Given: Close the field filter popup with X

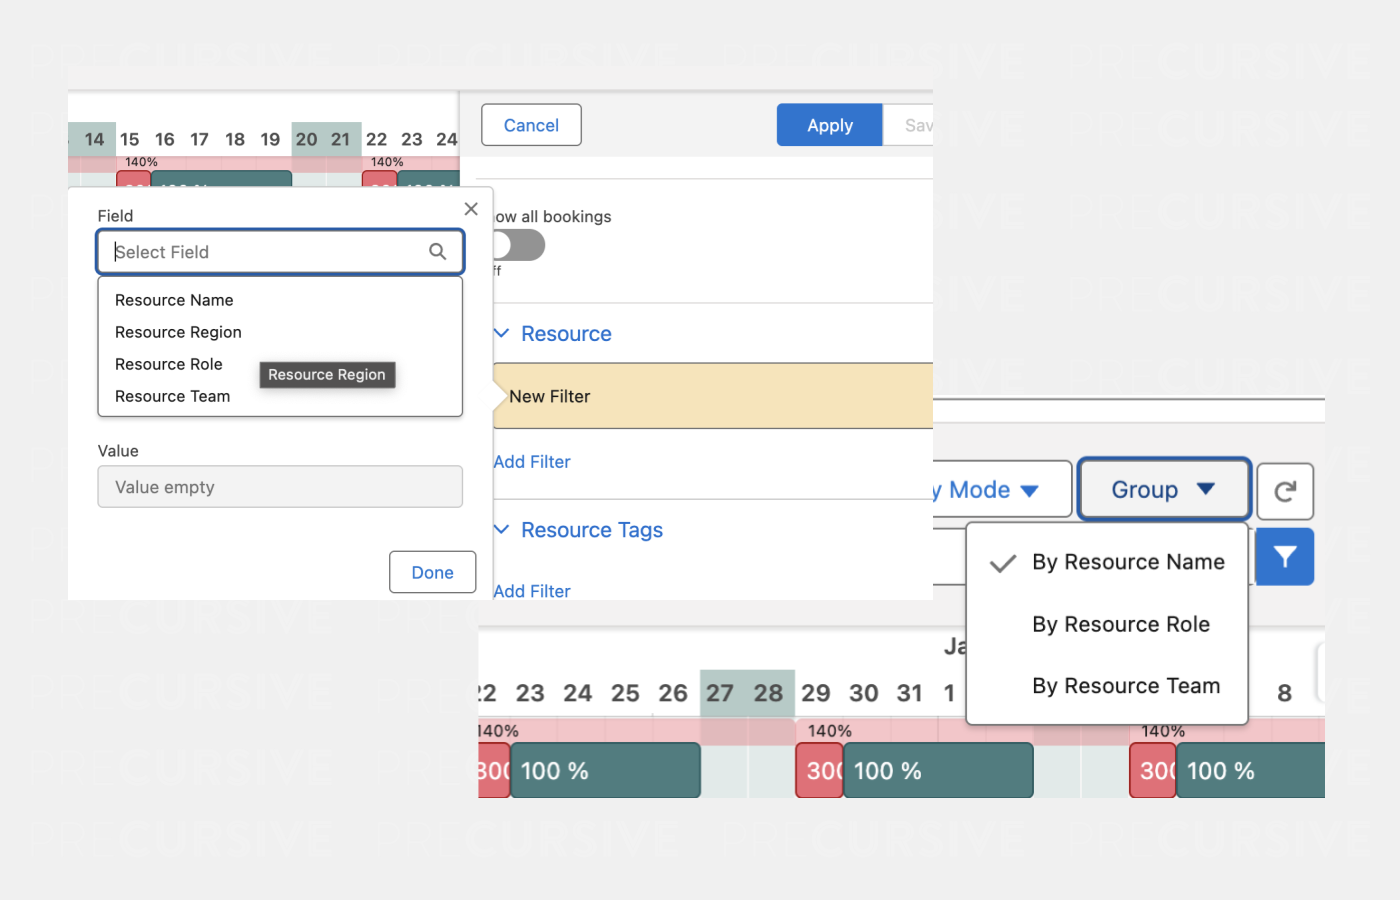Looking at the screenshot, I should click(471, 209).
